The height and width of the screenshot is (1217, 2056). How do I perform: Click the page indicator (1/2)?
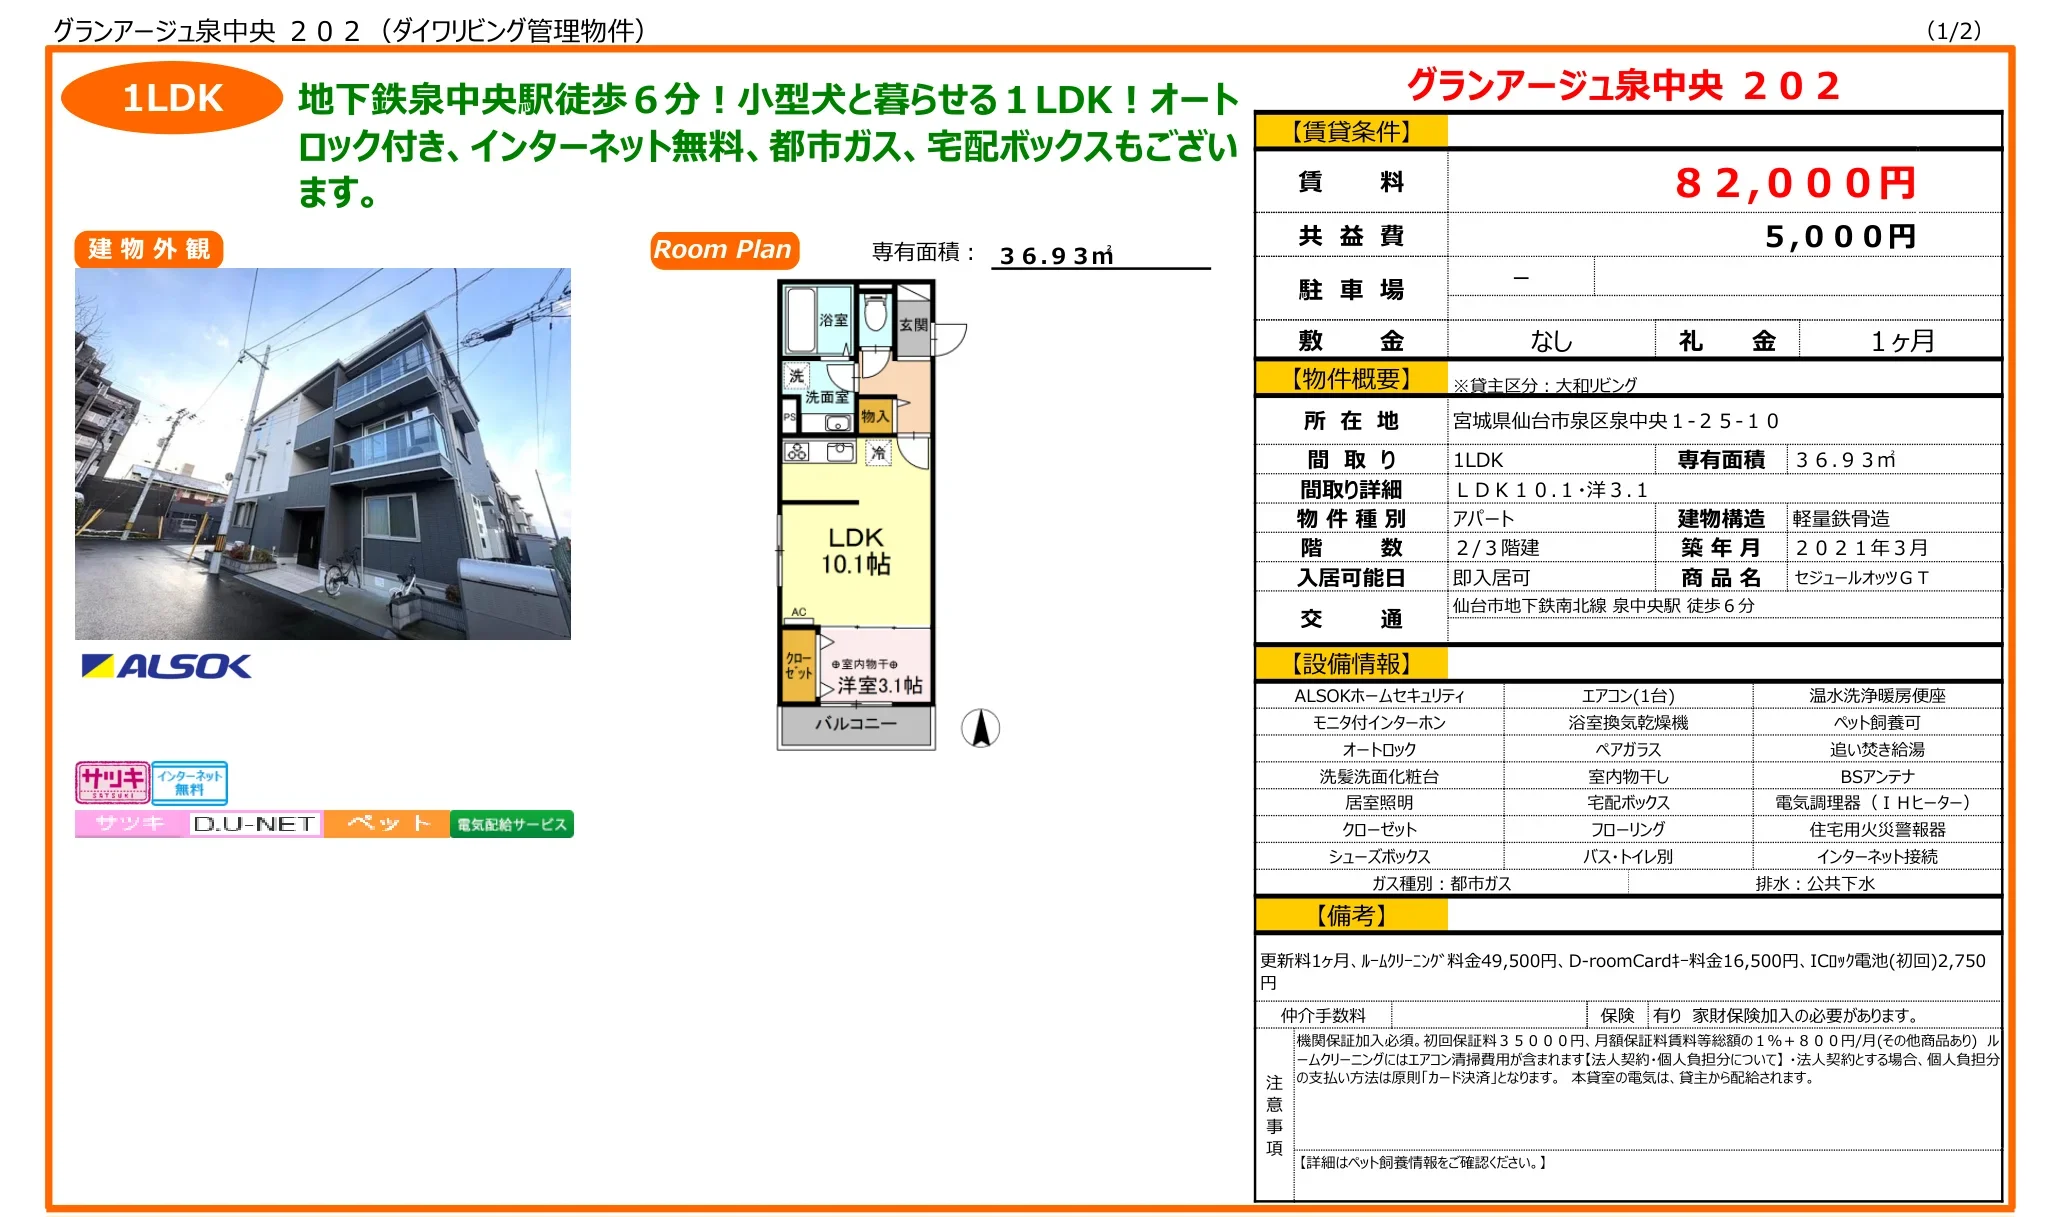(1953, 31)
